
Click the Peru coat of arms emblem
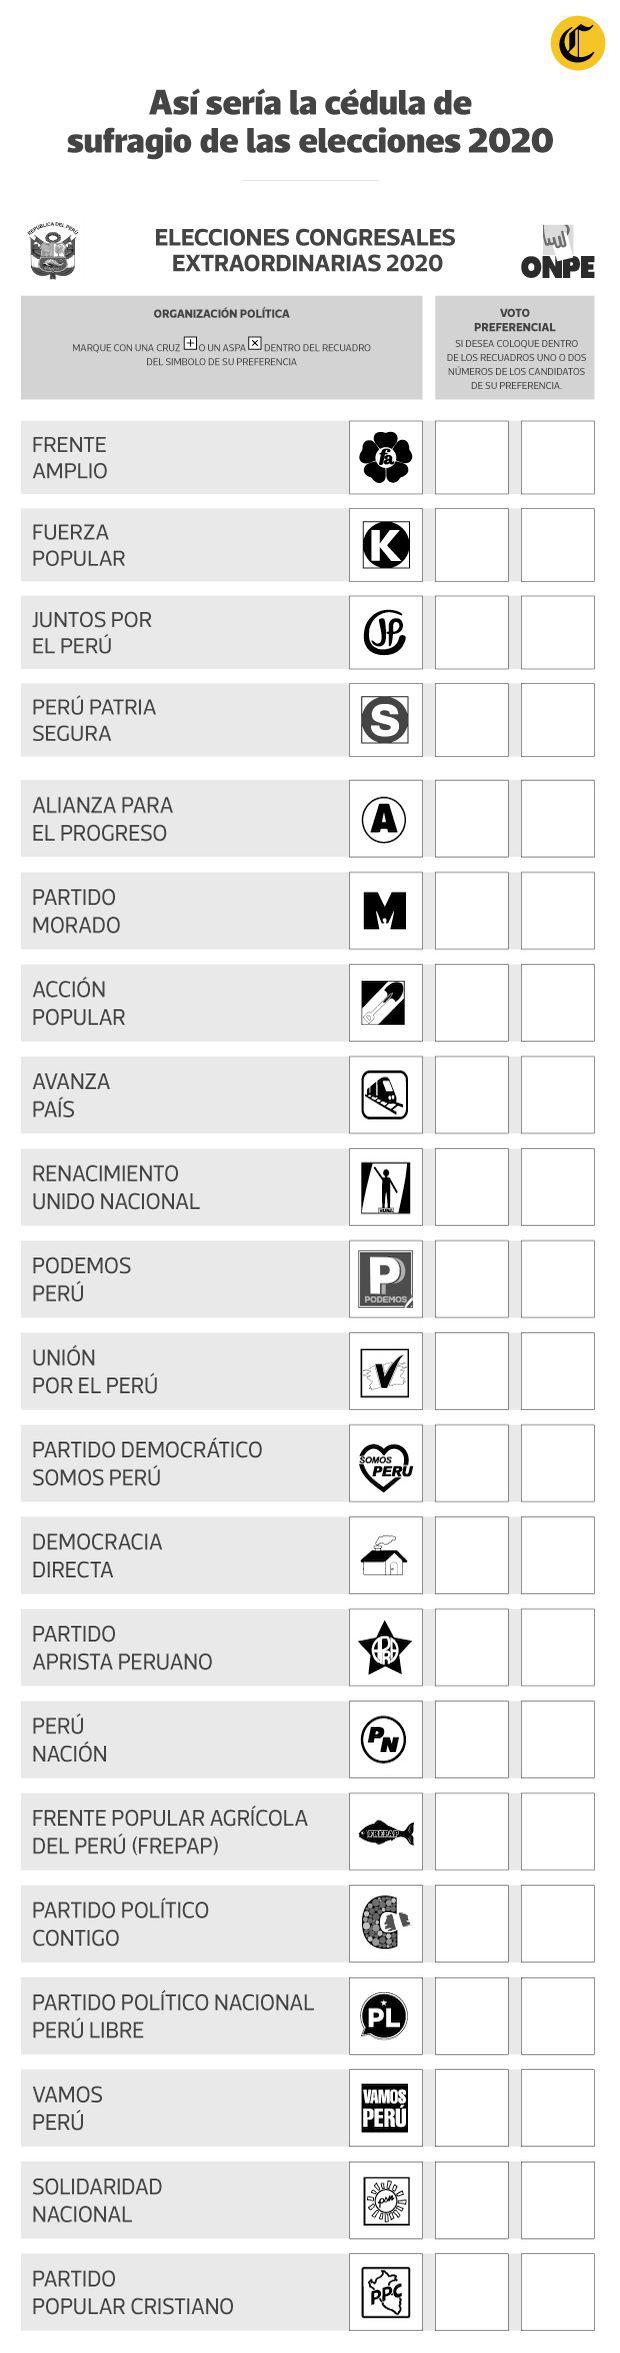pos(53,251)
